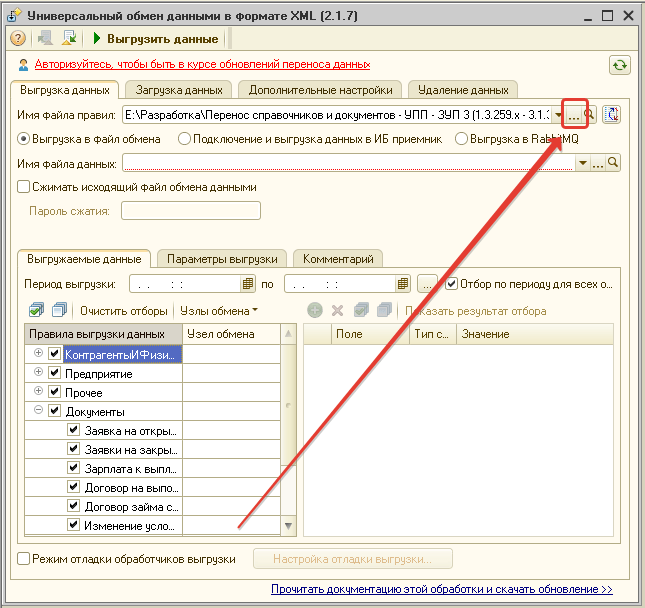The height and width of the screenshot is (608, 645).
Task: Uncheck all export rules icon
Action: [59, 310]
